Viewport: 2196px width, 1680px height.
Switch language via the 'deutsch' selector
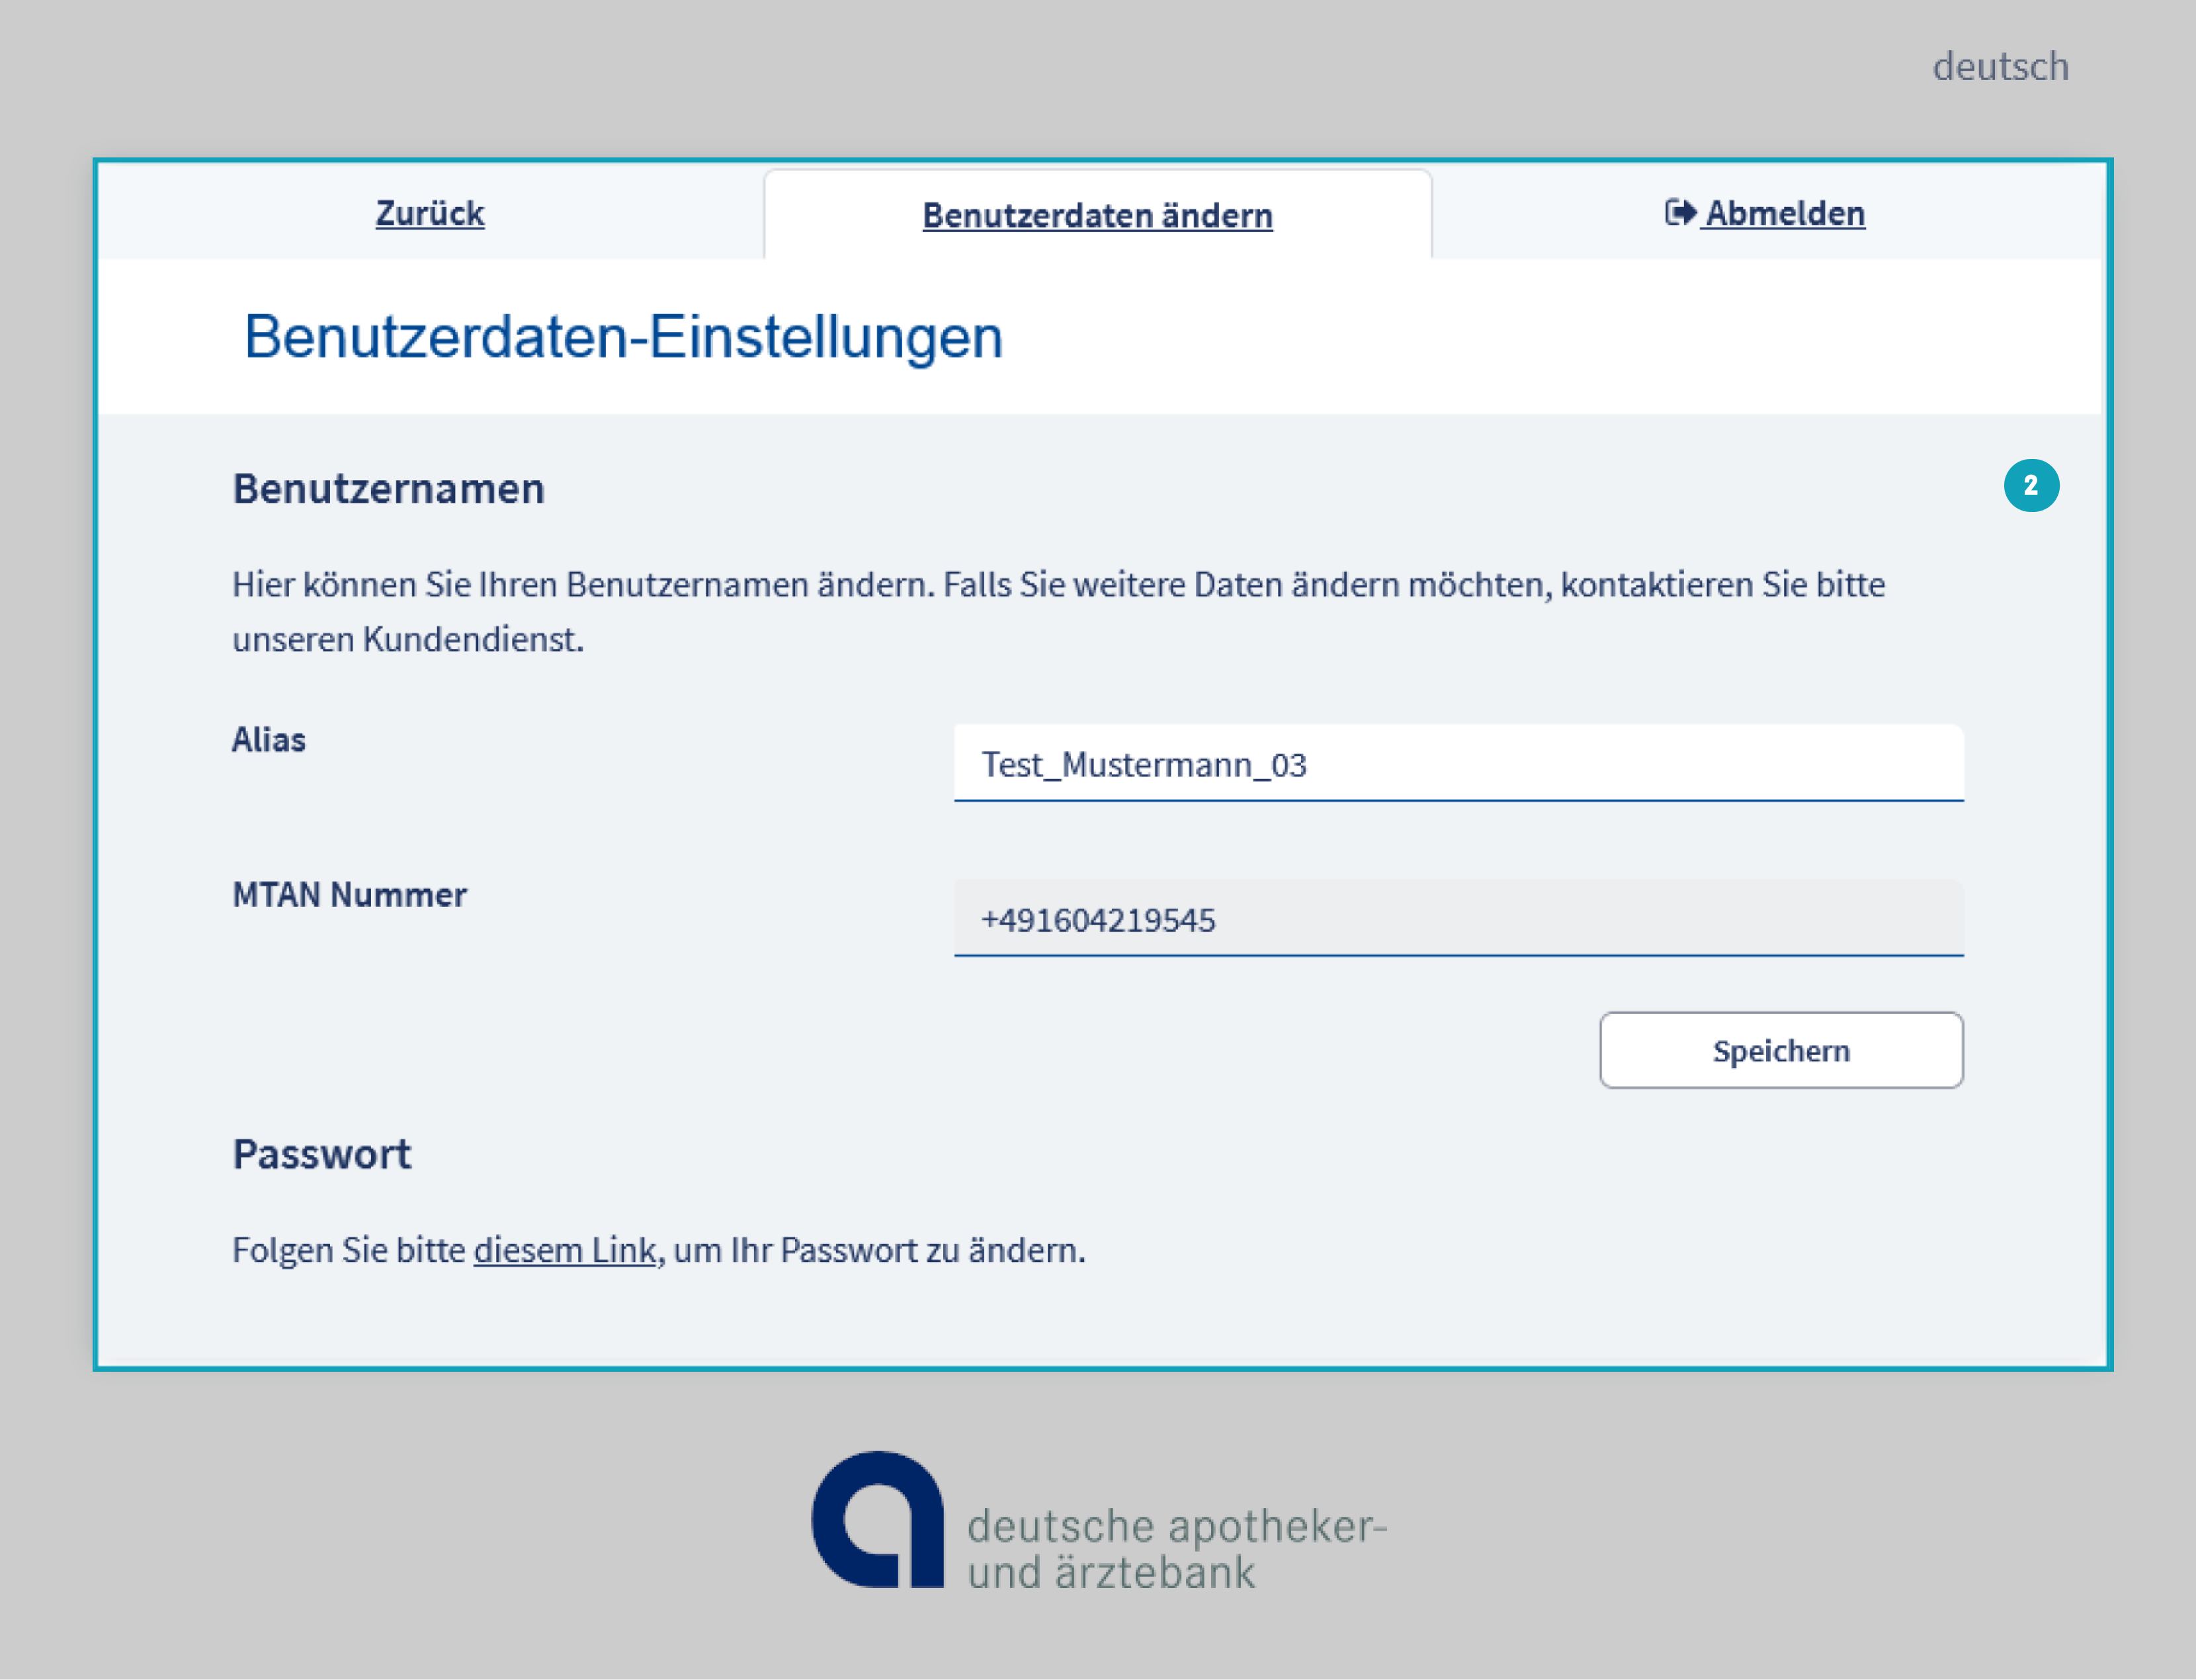[2000, 67]
